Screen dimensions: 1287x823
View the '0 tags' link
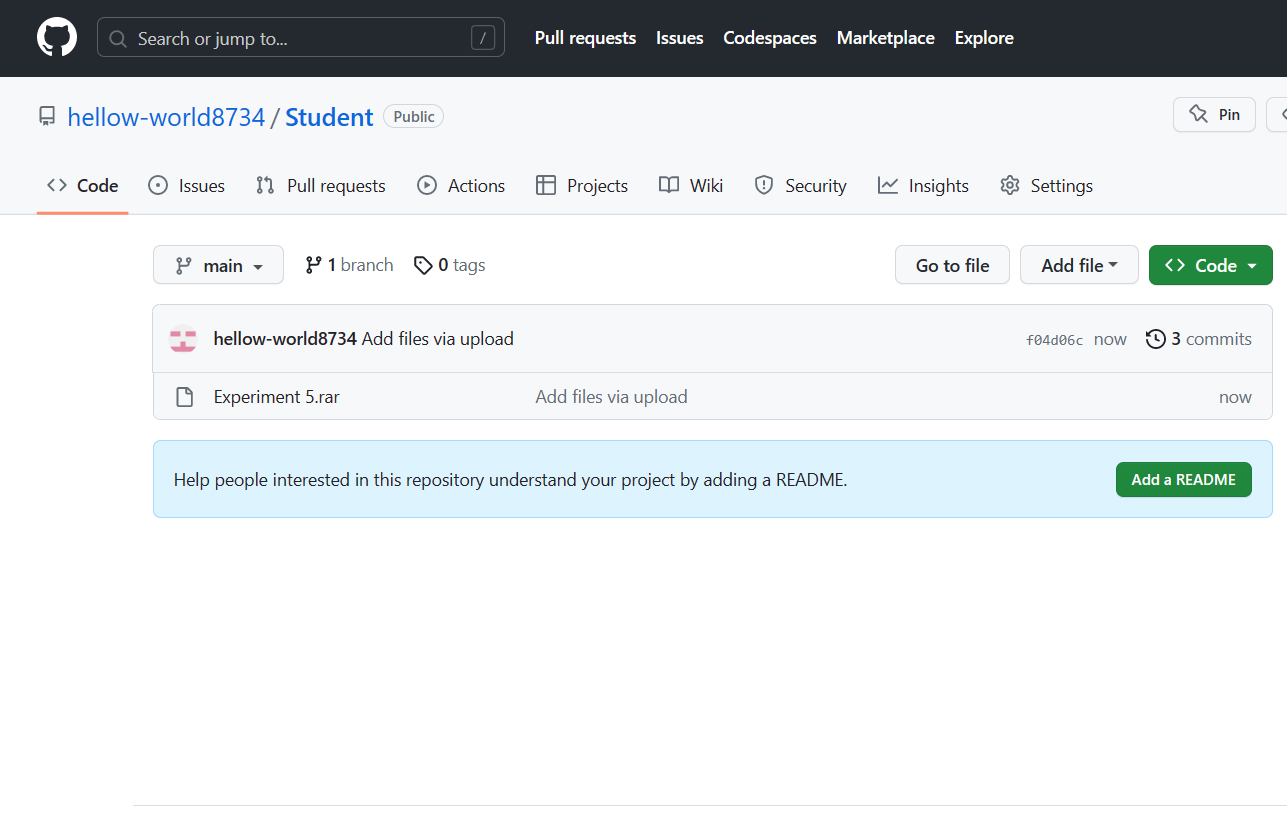[x=450, y=265]
